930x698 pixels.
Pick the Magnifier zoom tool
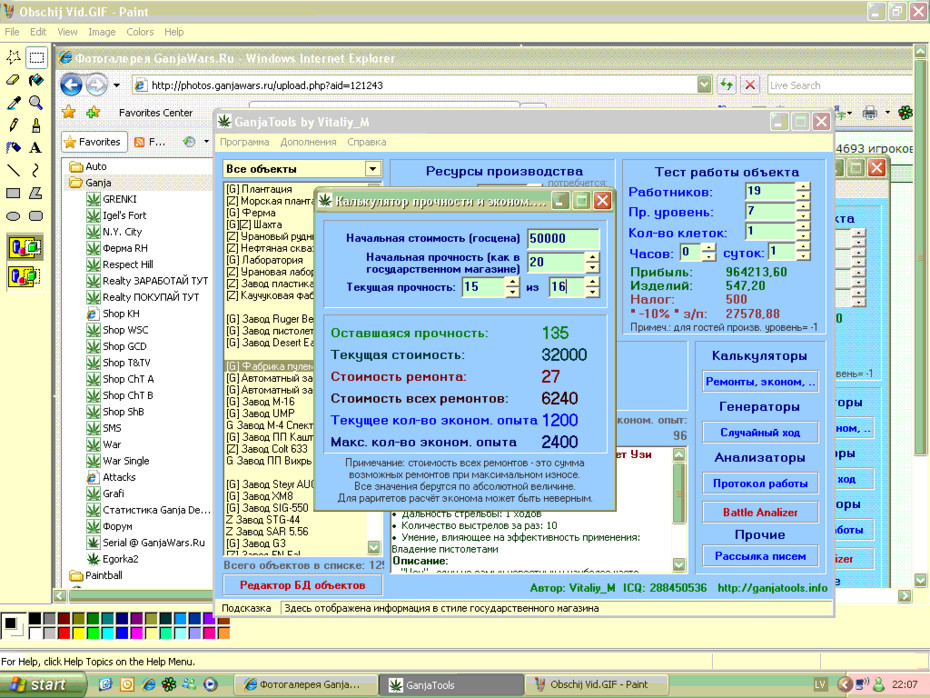pos(36,103)
